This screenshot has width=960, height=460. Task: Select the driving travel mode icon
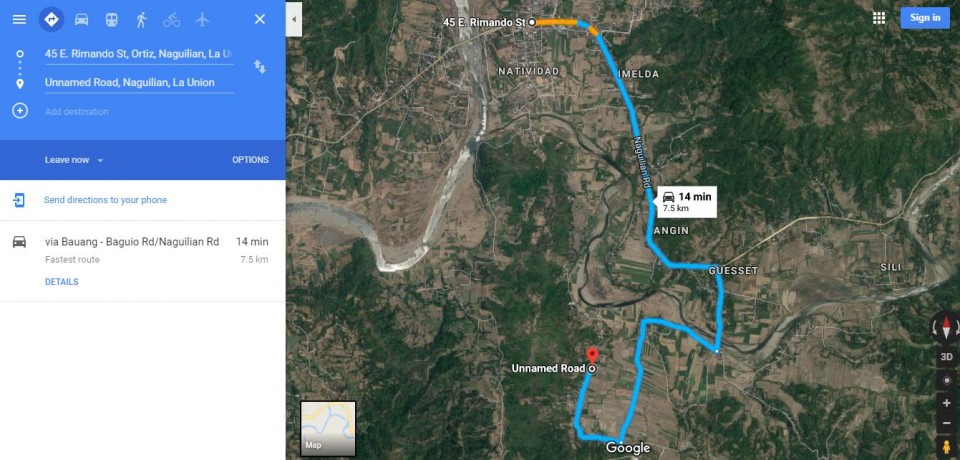[81, 20]
